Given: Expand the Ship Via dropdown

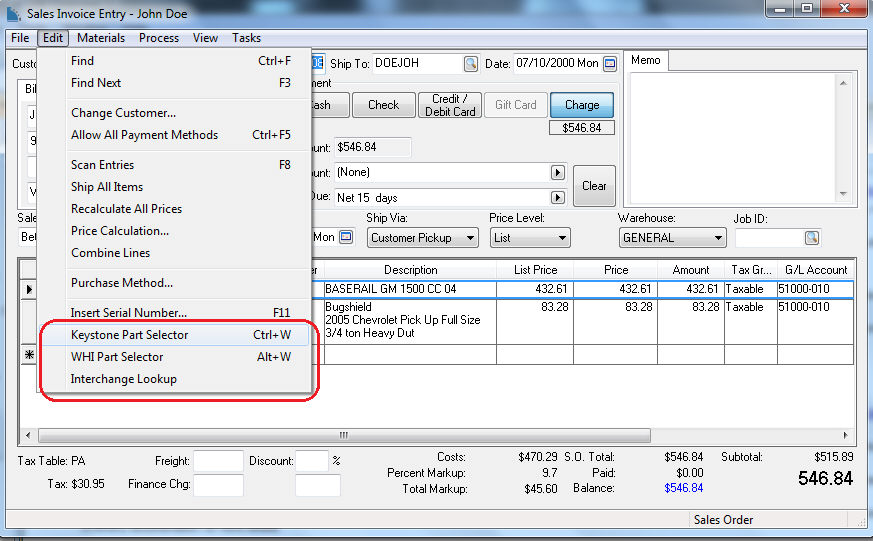Looking at the screenshot, I should coord(469,238).
